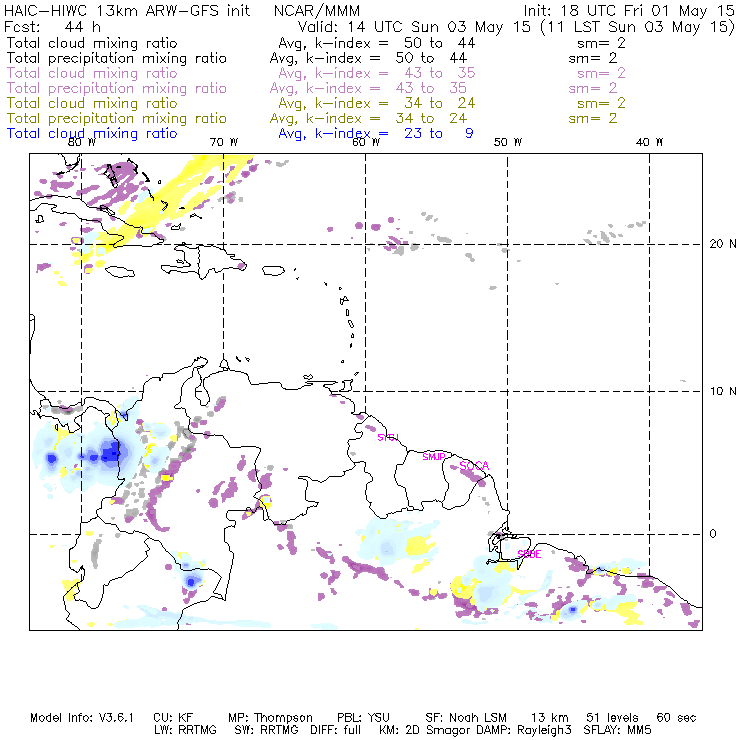Select the purple 'Total cloud mixing ratio' legend line
740x740 pixels.
(x=92, y=73)
